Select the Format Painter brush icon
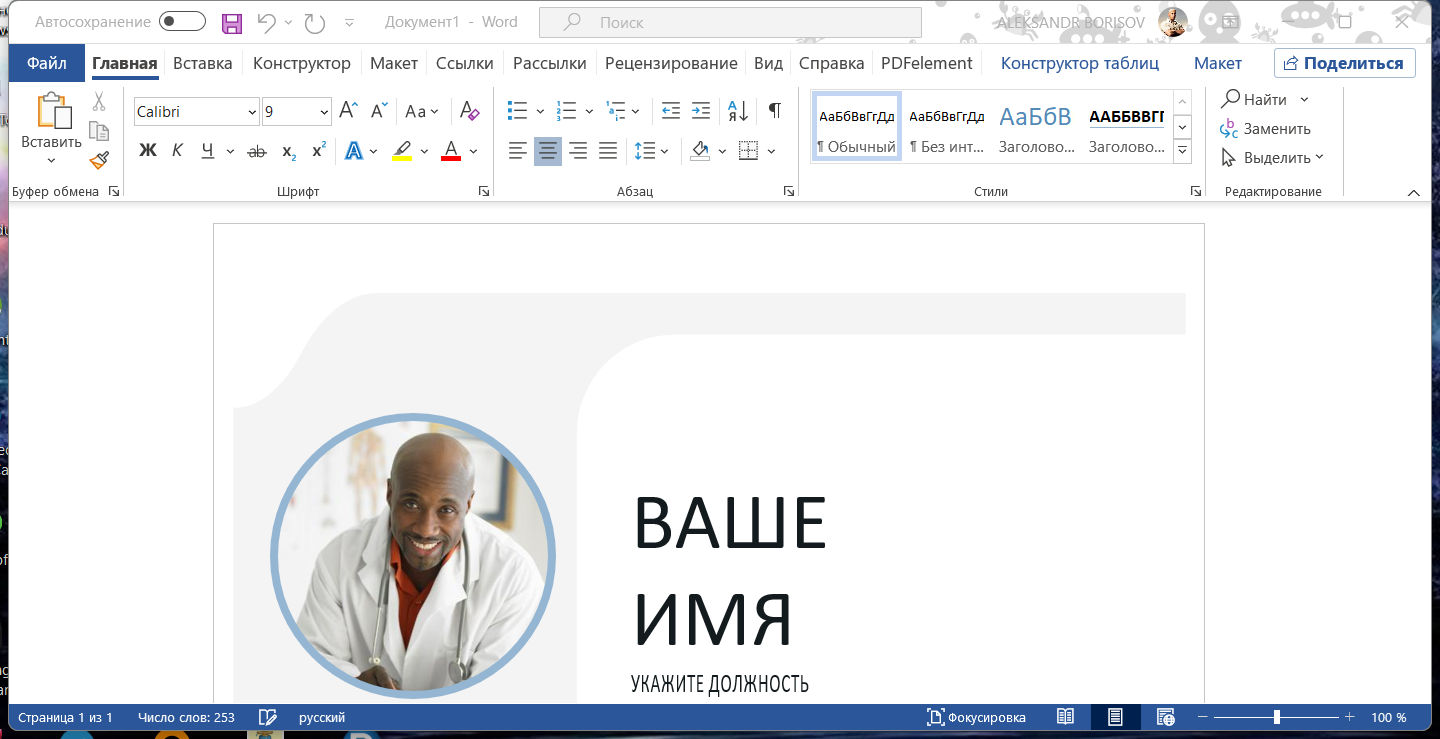The image size is (1440, 739). [x=99, y=160]
